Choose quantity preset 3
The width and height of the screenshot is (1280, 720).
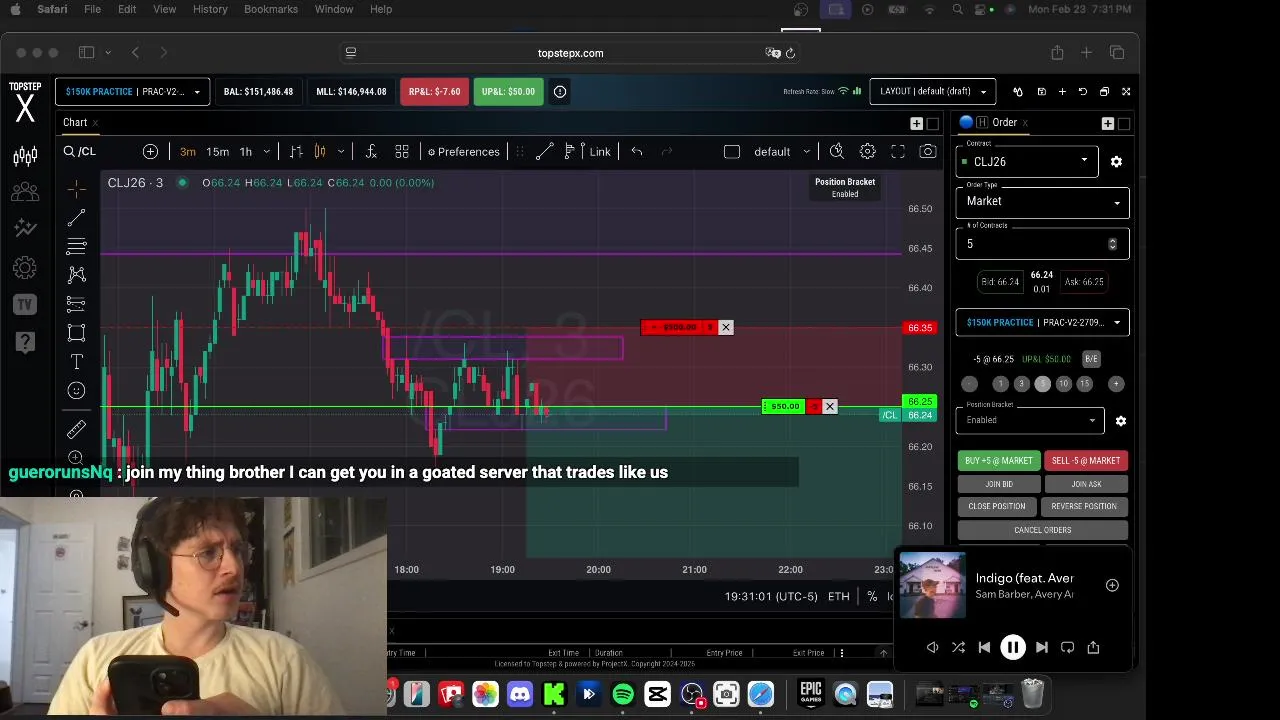pos(1021,384)
